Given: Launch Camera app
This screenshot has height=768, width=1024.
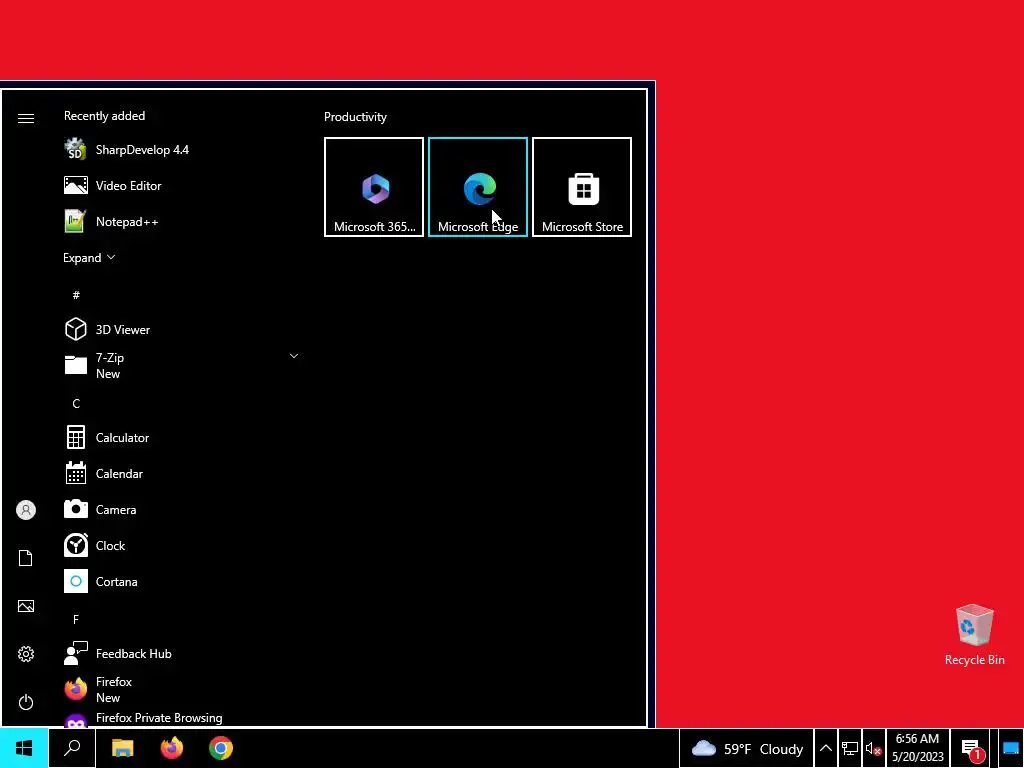Looking at the screenshot, I should coord(181,509).
